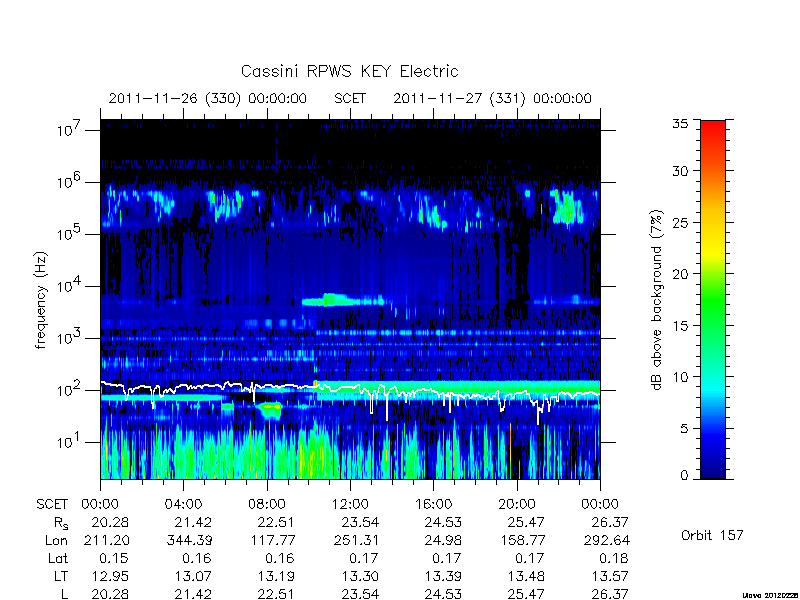The width and height of the screenshot is (800, 600).
Task: Click the Lat value '0.18'
Action: [x=612, y=558]
